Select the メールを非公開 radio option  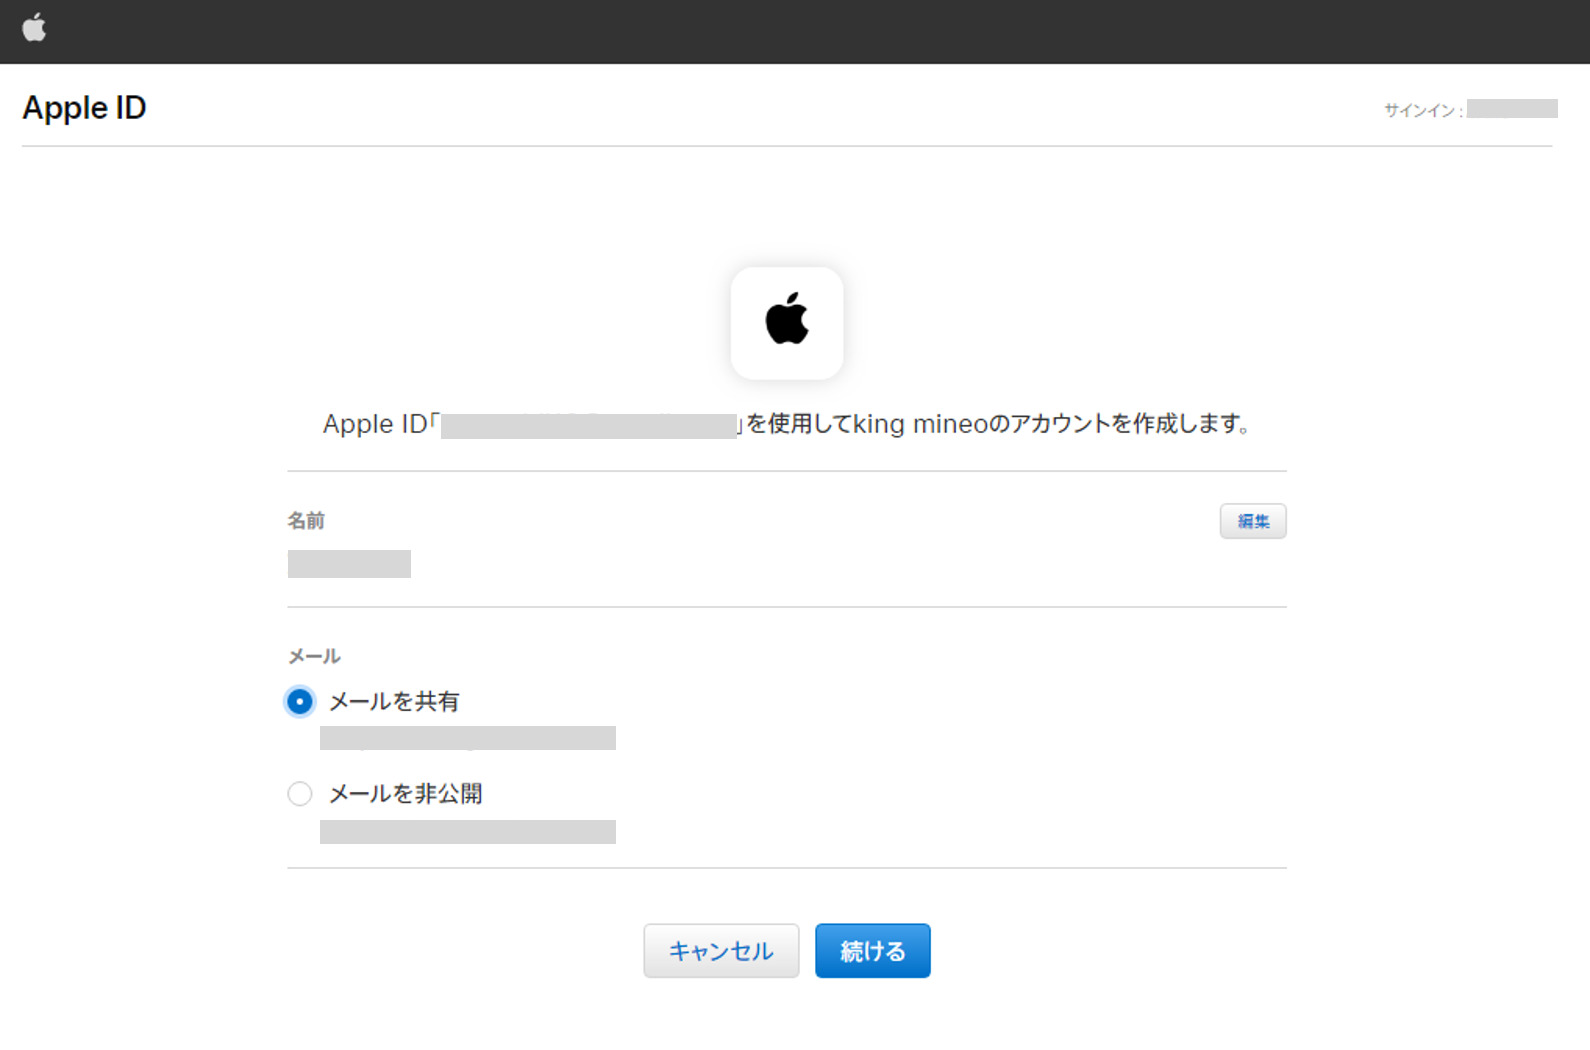click(299, 794)
